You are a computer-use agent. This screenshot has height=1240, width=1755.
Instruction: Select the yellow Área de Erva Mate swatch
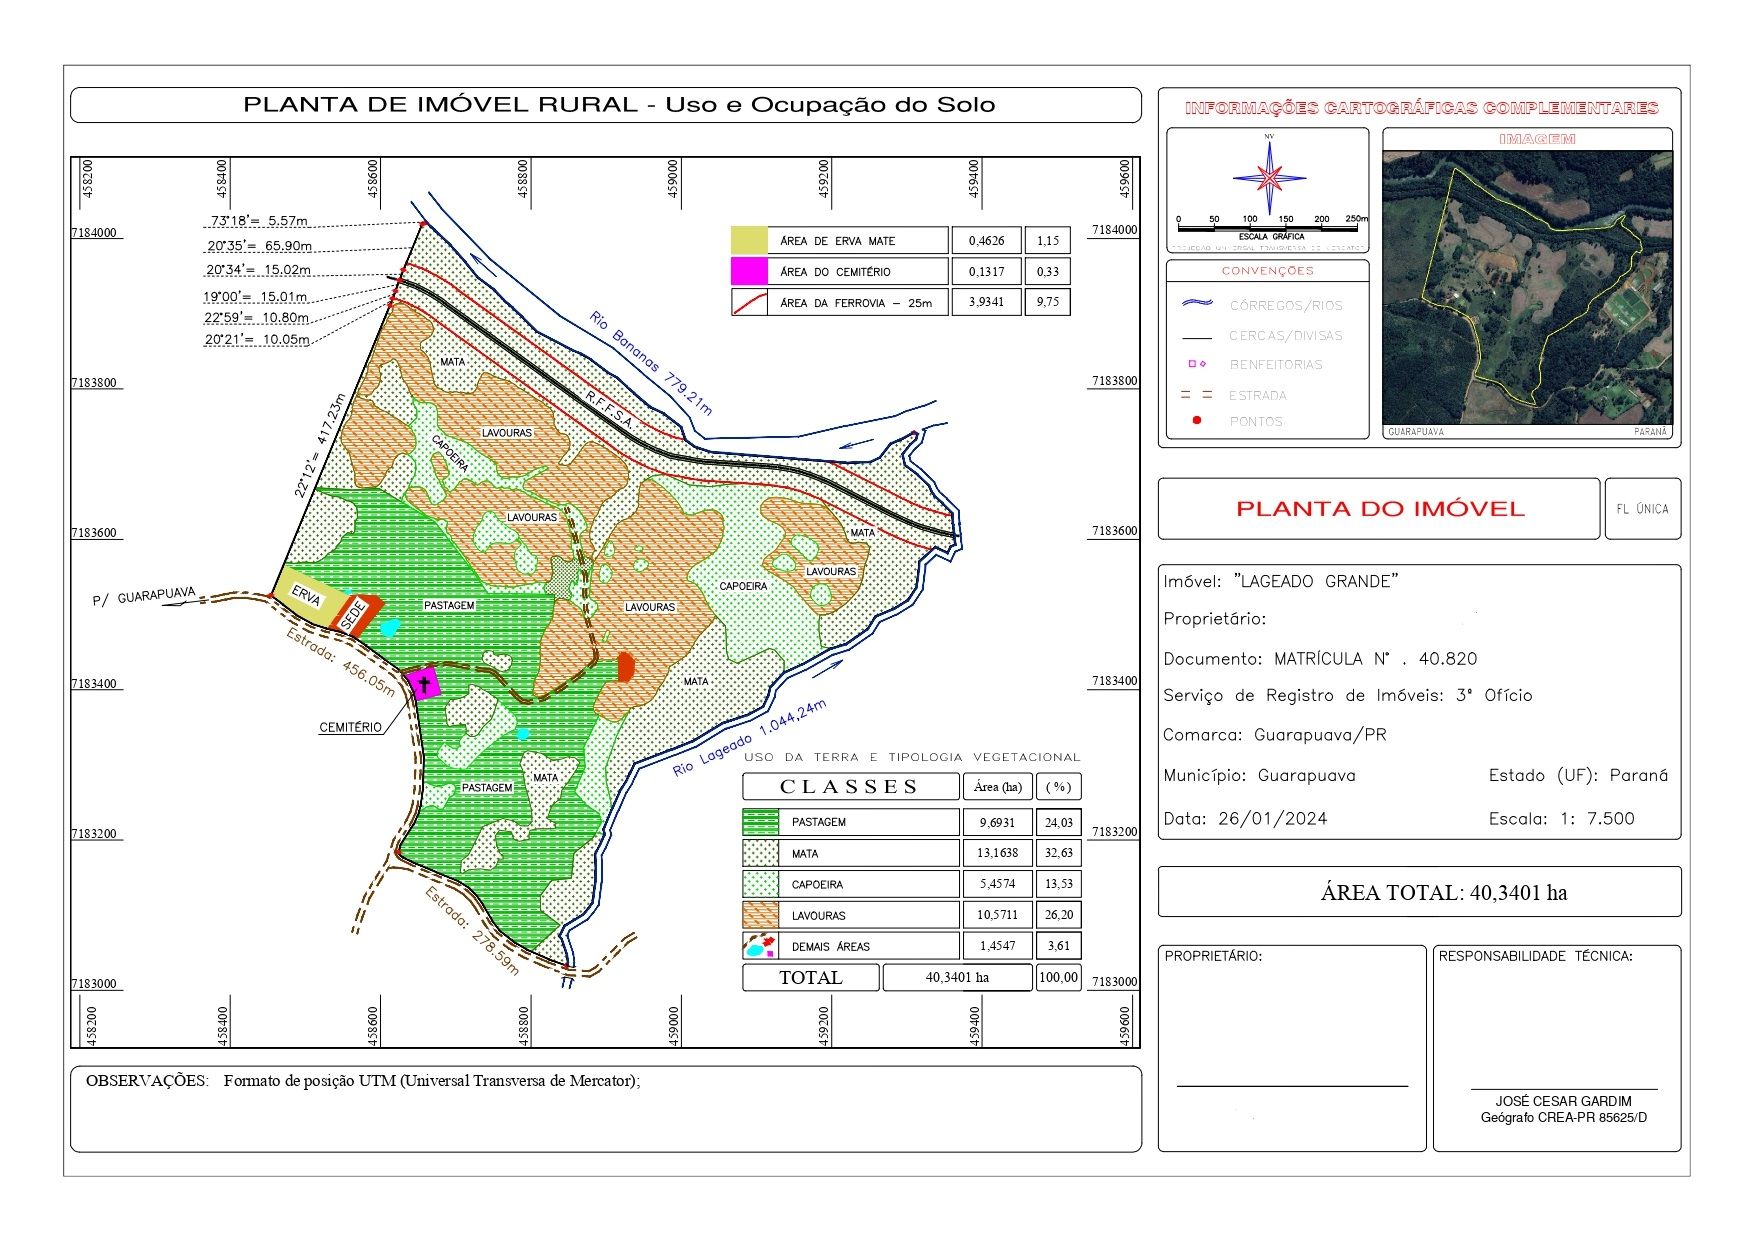pos(749,240)
